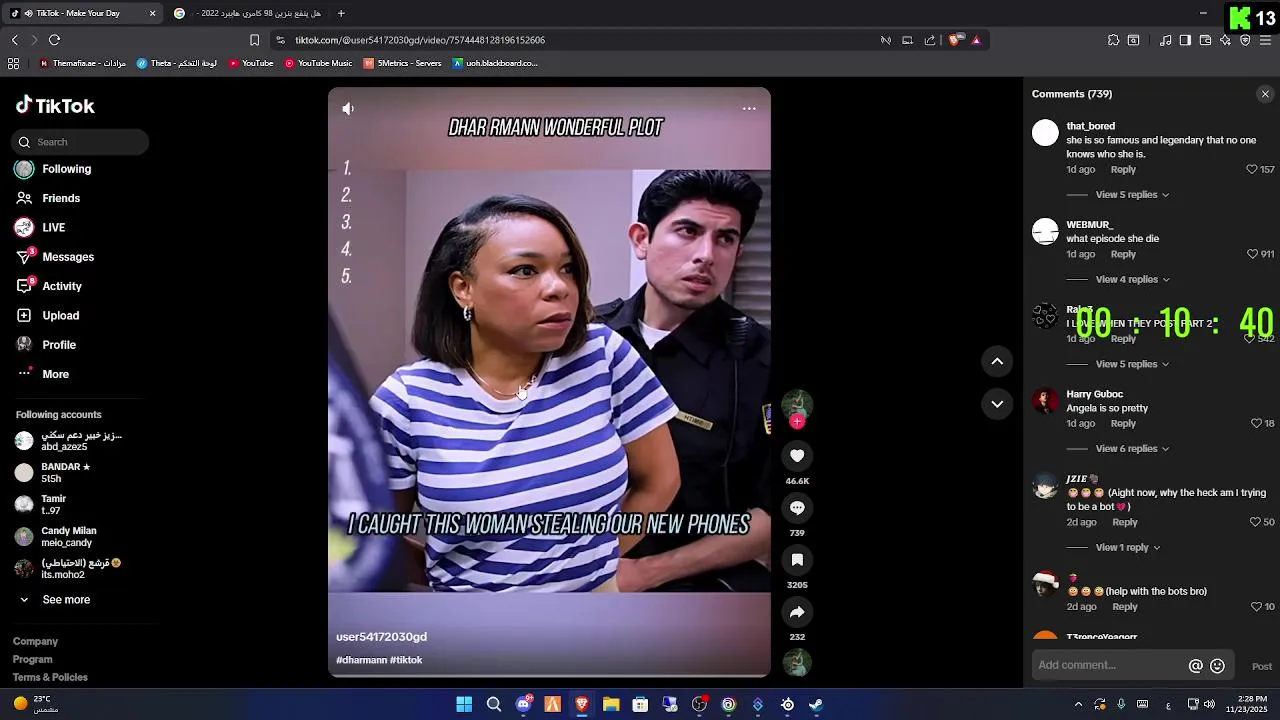Expand View 1 reply under JZIE
Image resolution: width=1280 pixels, height=720 pixels.
pos(1128,548)
